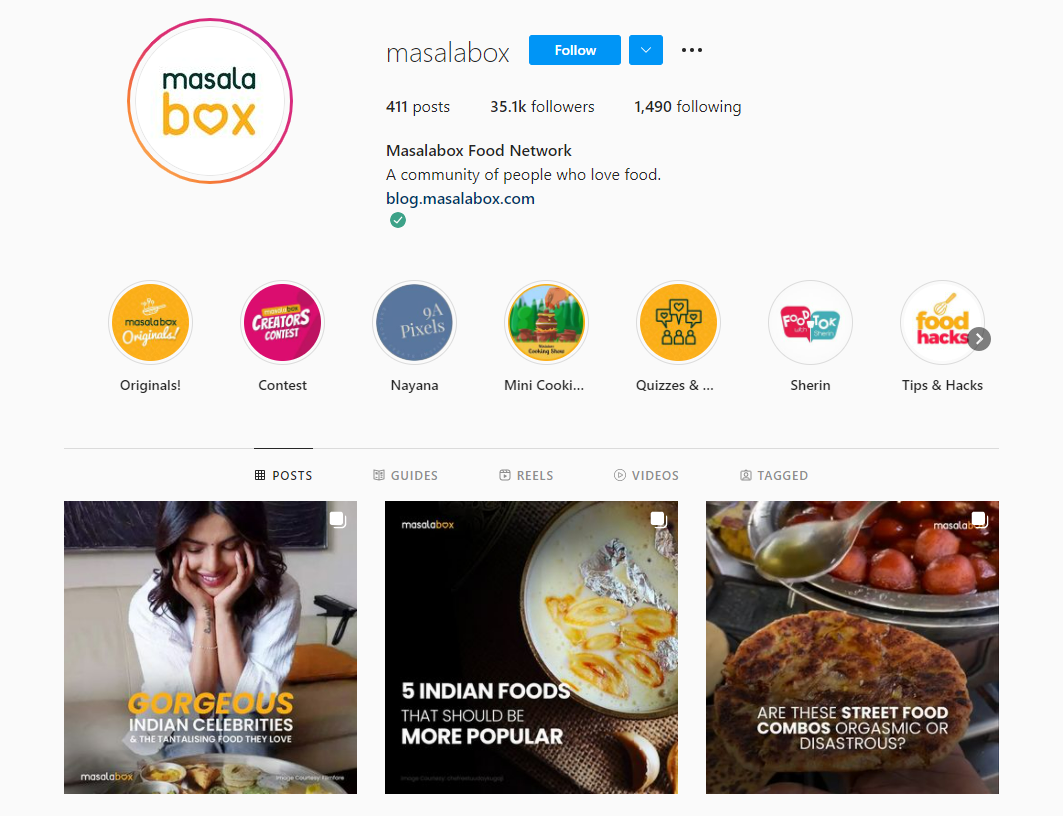The height and width of the screenshot is (816, 1063).
Task: Click the masalabox profile picture
Action: point(210,101)
